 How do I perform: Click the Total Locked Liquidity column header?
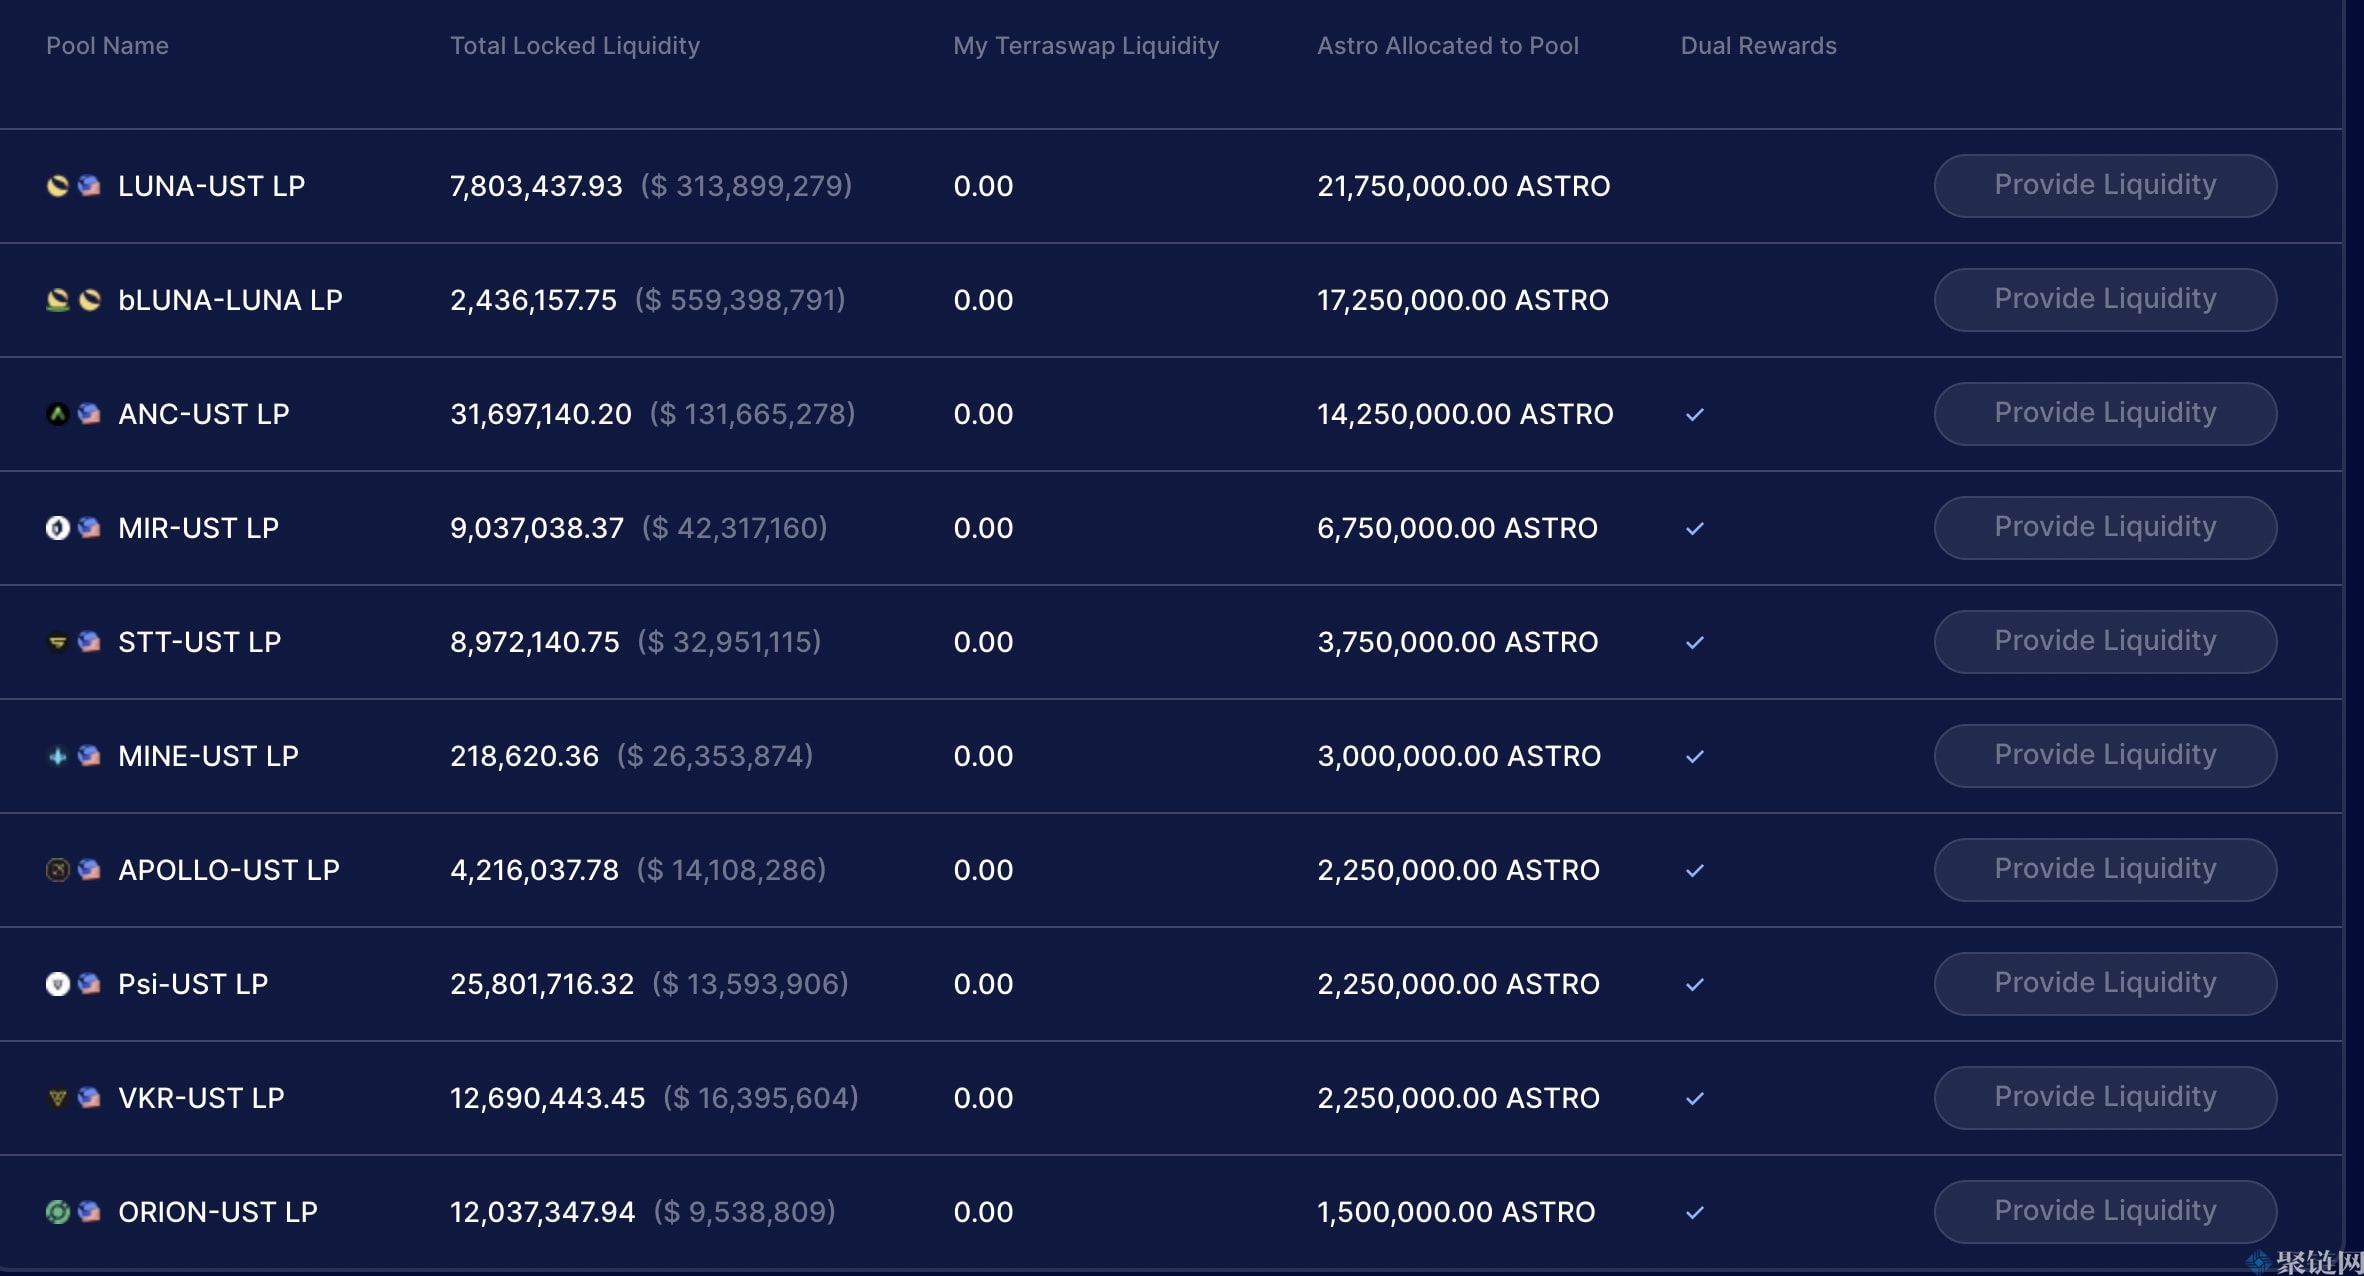tap(575, 46)
